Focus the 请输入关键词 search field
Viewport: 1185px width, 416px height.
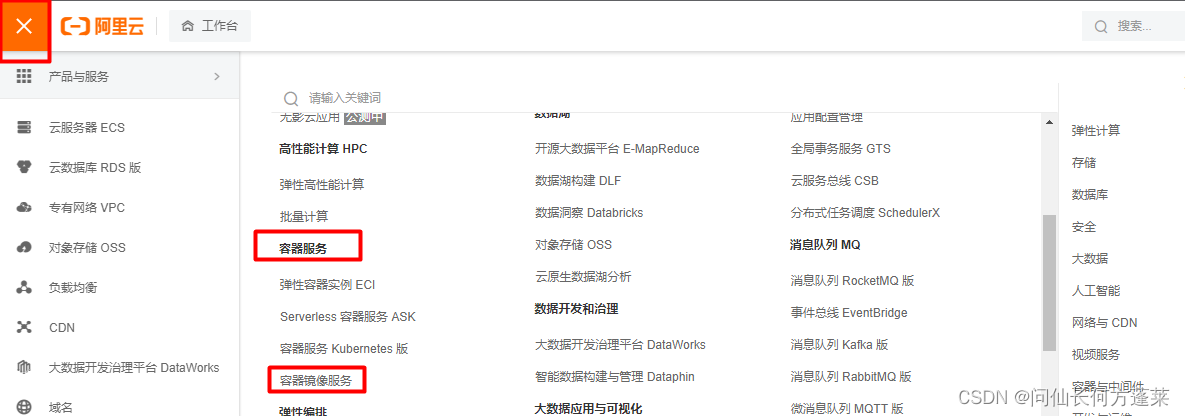665,99
